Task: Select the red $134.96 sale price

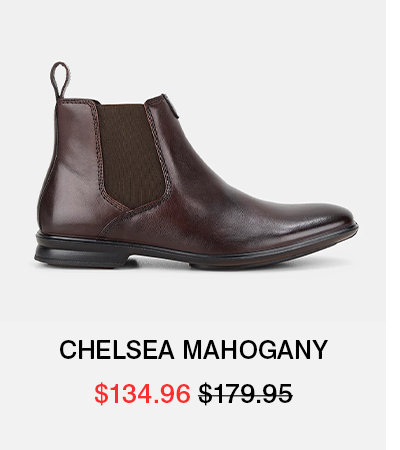Action: coord(142,394)
